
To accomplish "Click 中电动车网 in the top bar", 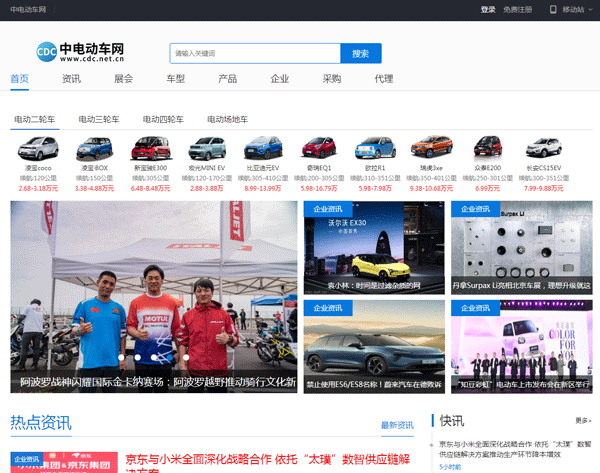I will [28, 10].
